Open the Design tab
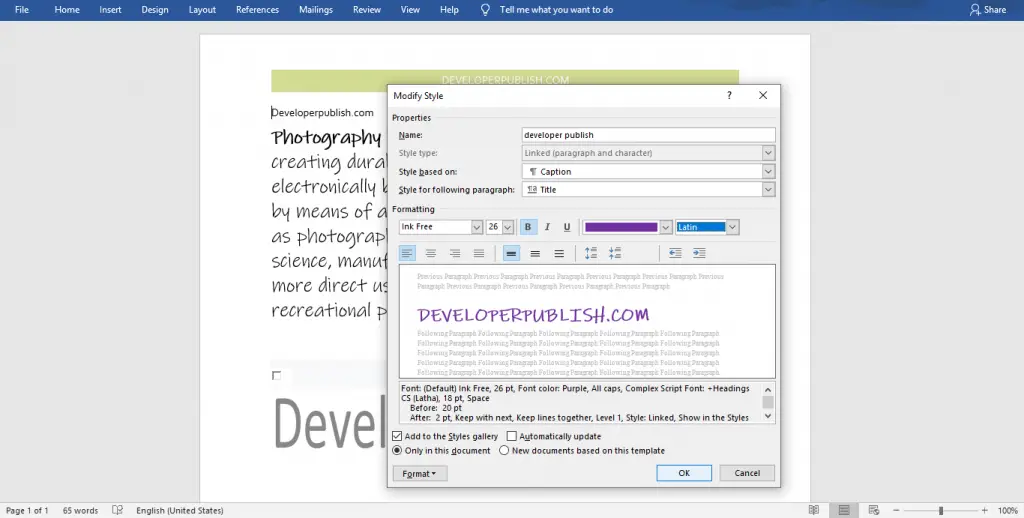 (155, 10)
